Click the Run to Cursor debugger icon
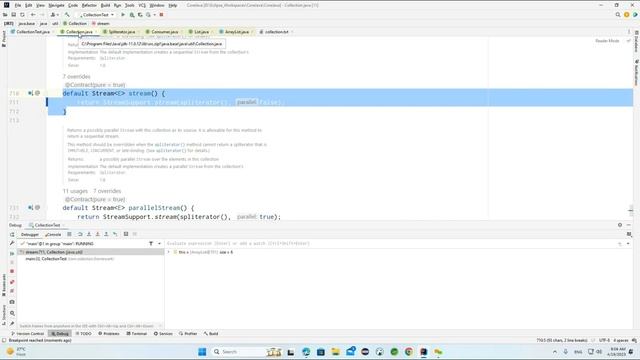 pos(116,234)
